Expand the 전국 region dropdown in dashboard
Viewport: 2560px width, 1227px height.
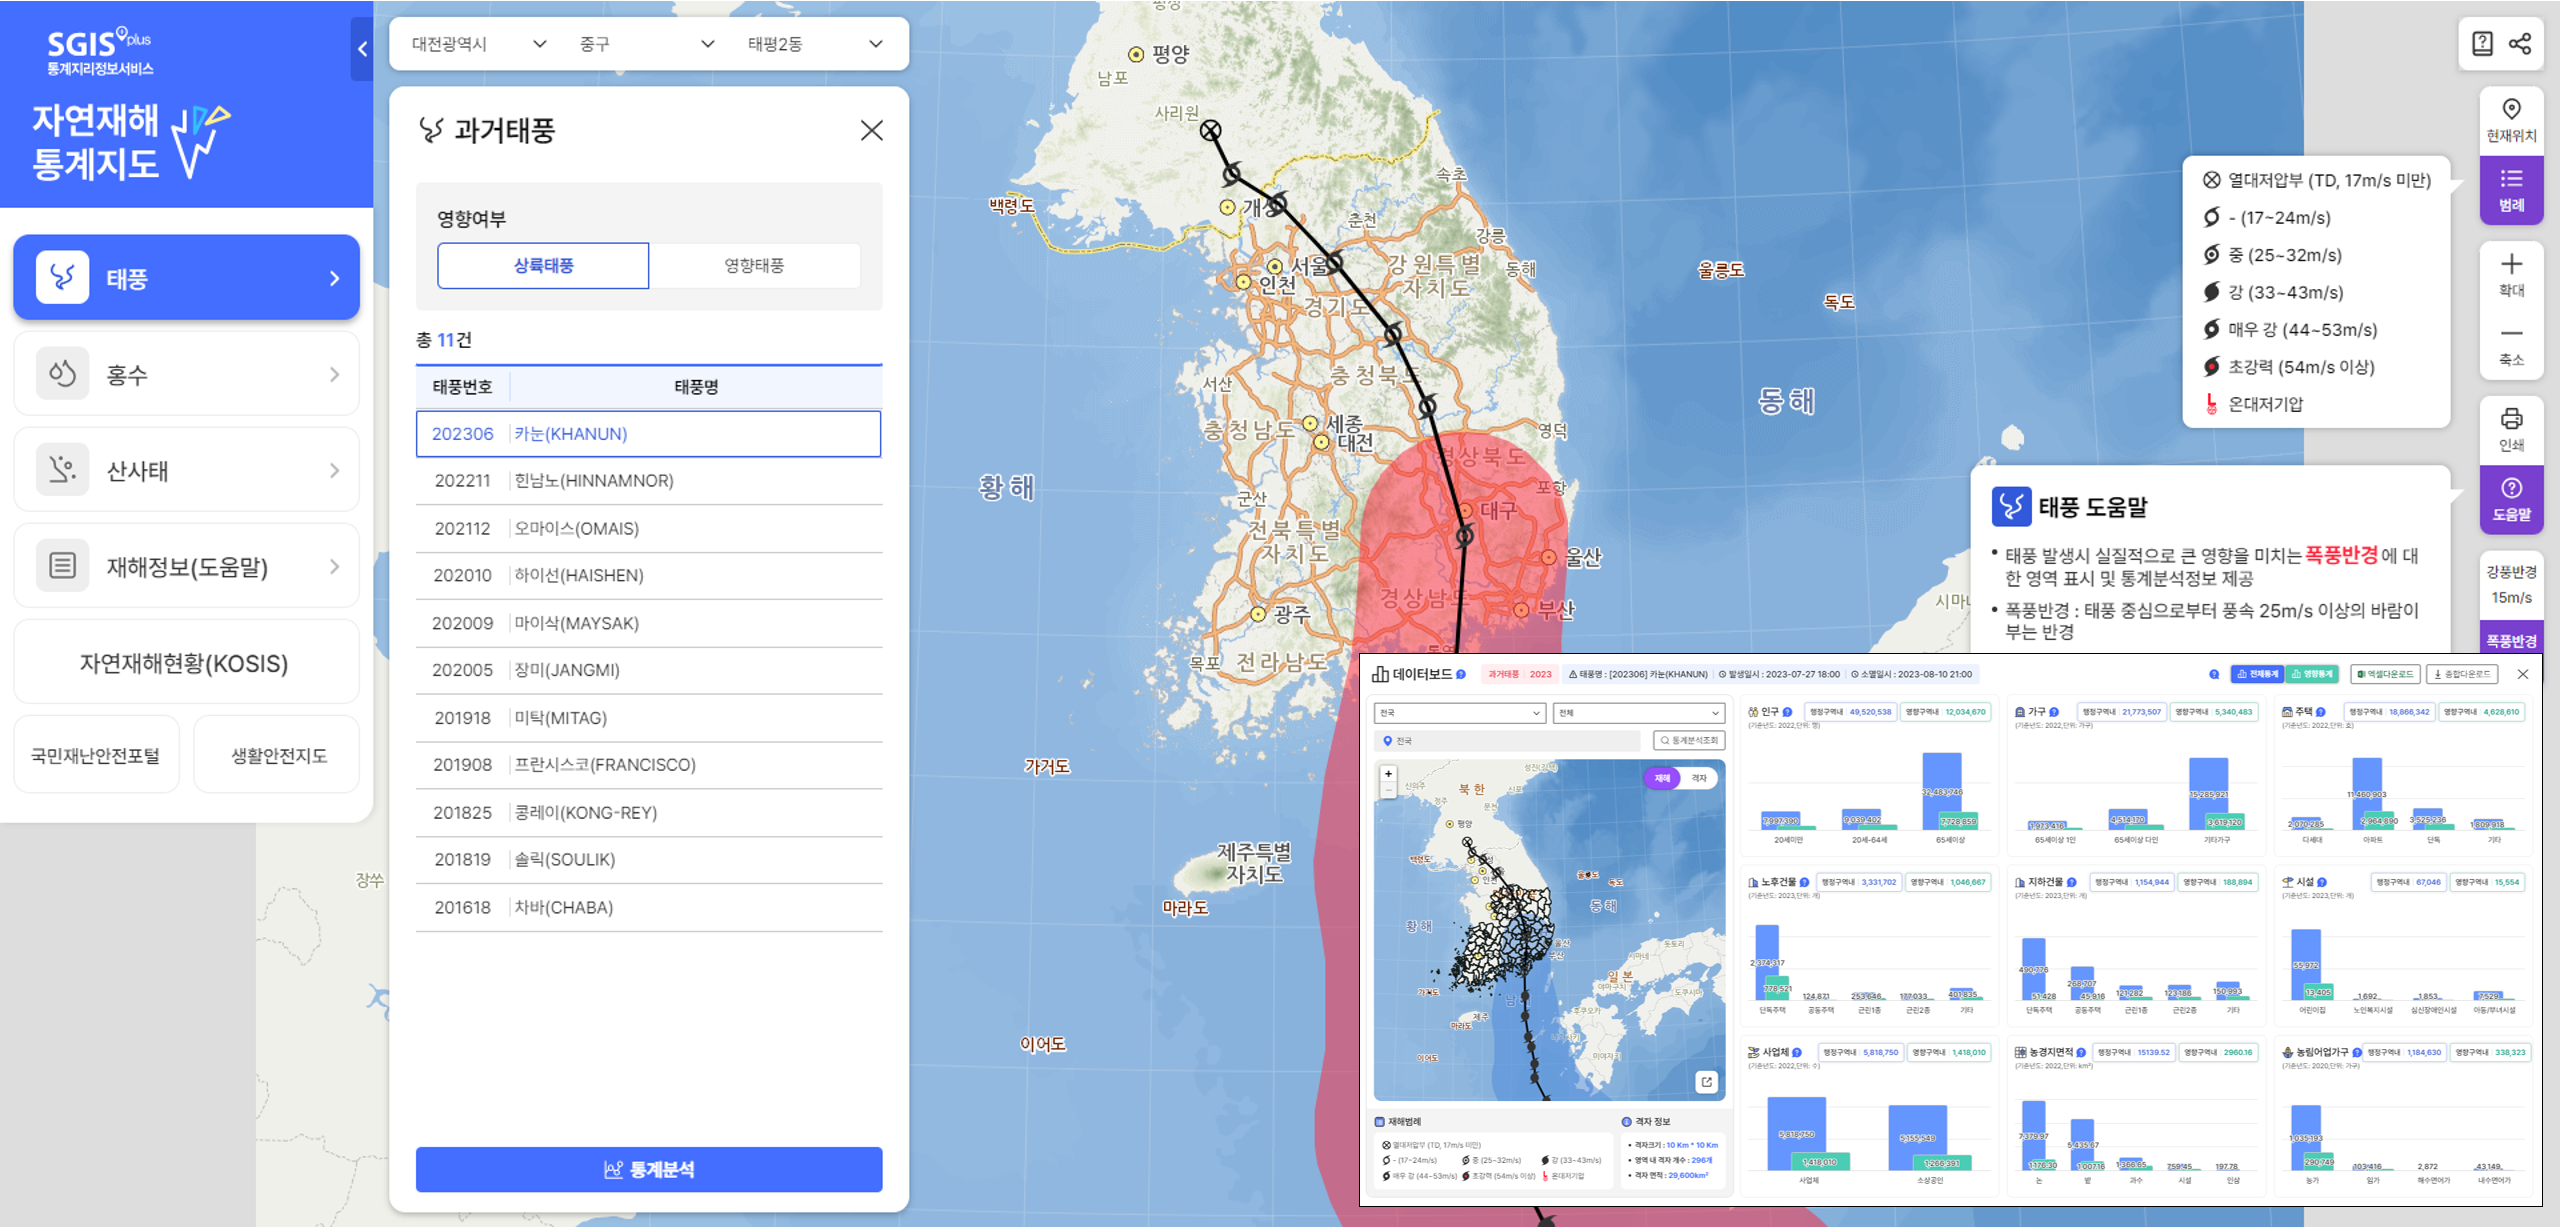tap(1459, 713)
